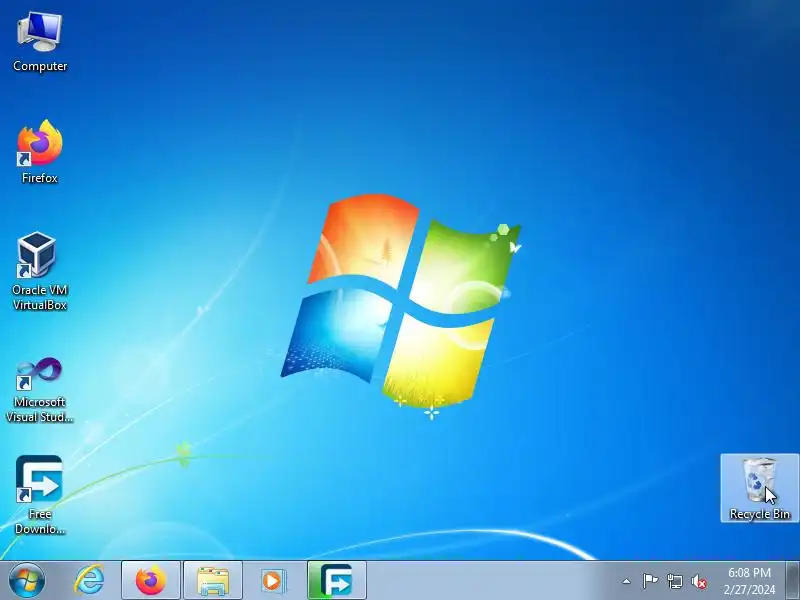Launch Internet Explorer from the taskbar
This screenshot has width=800, height=600.
(89, 581)
